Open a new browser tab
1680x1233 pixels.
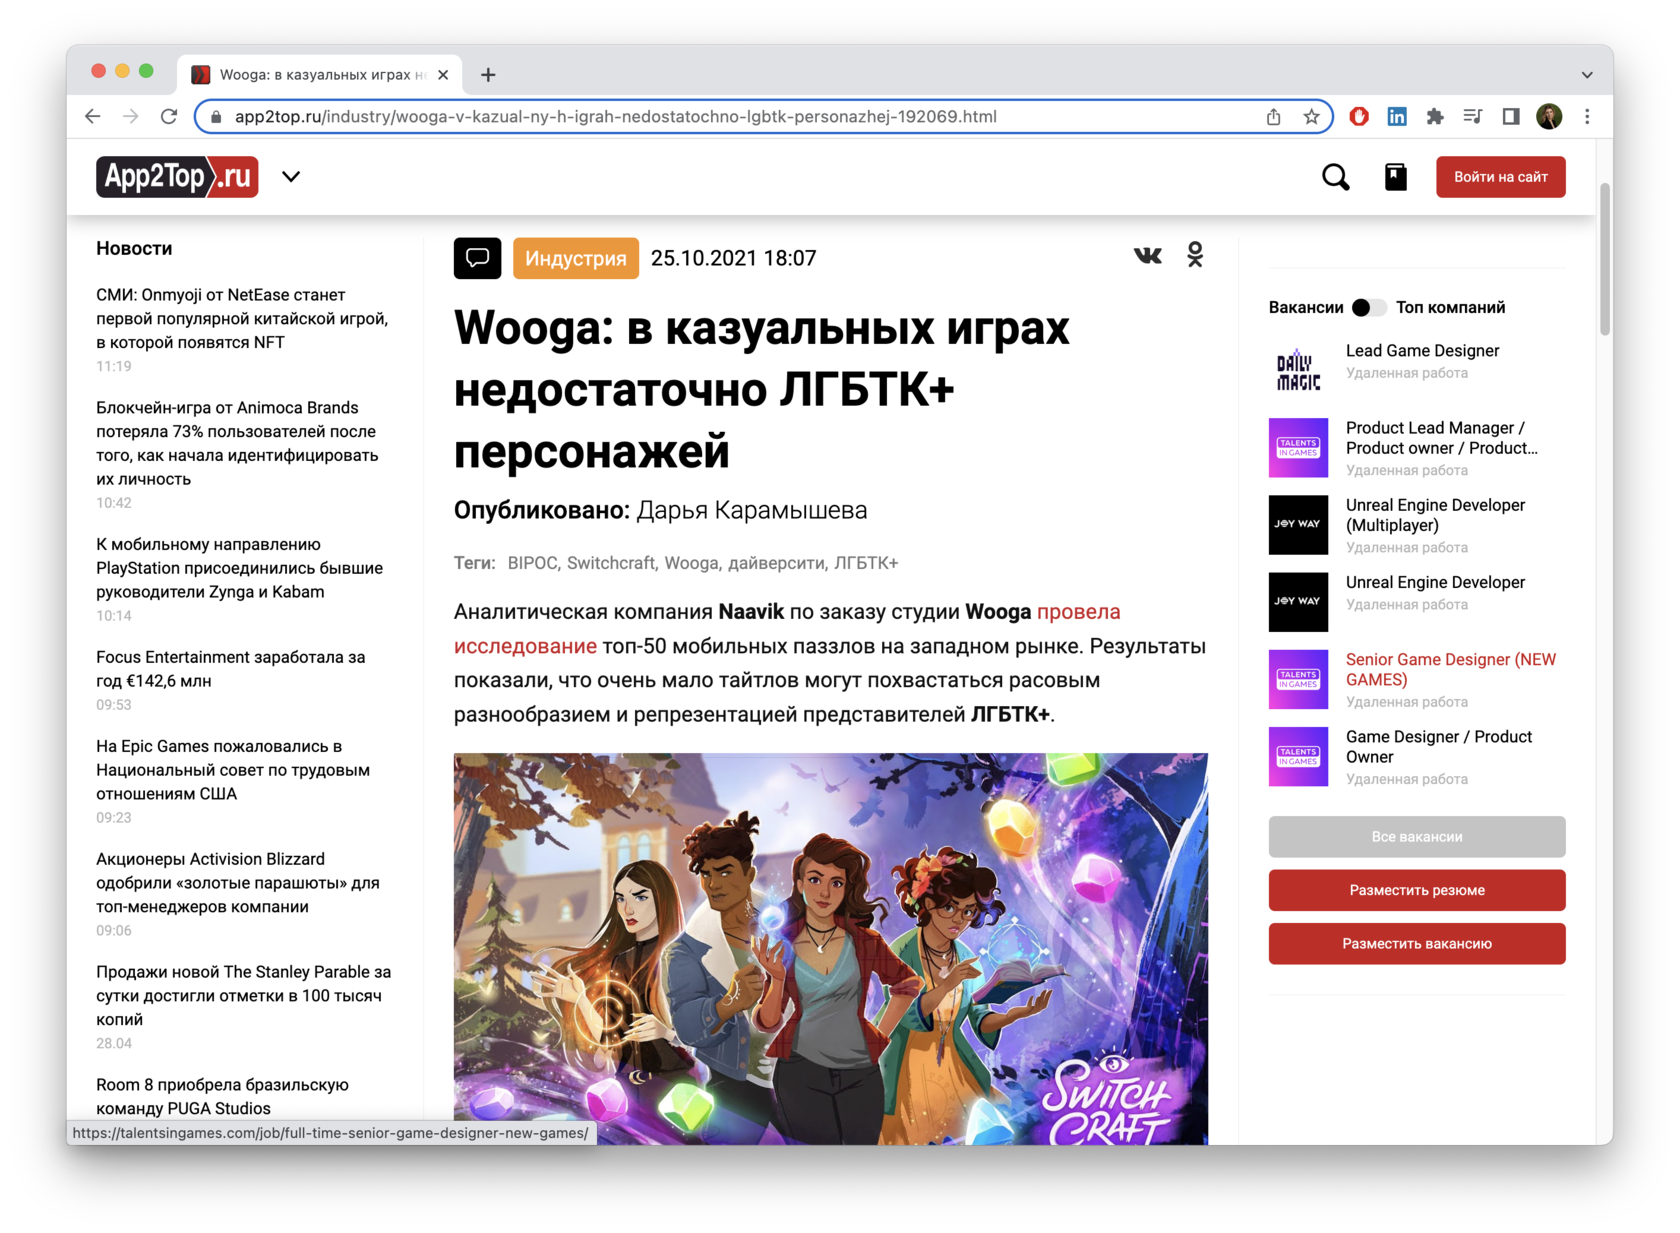tap(488, 75)
